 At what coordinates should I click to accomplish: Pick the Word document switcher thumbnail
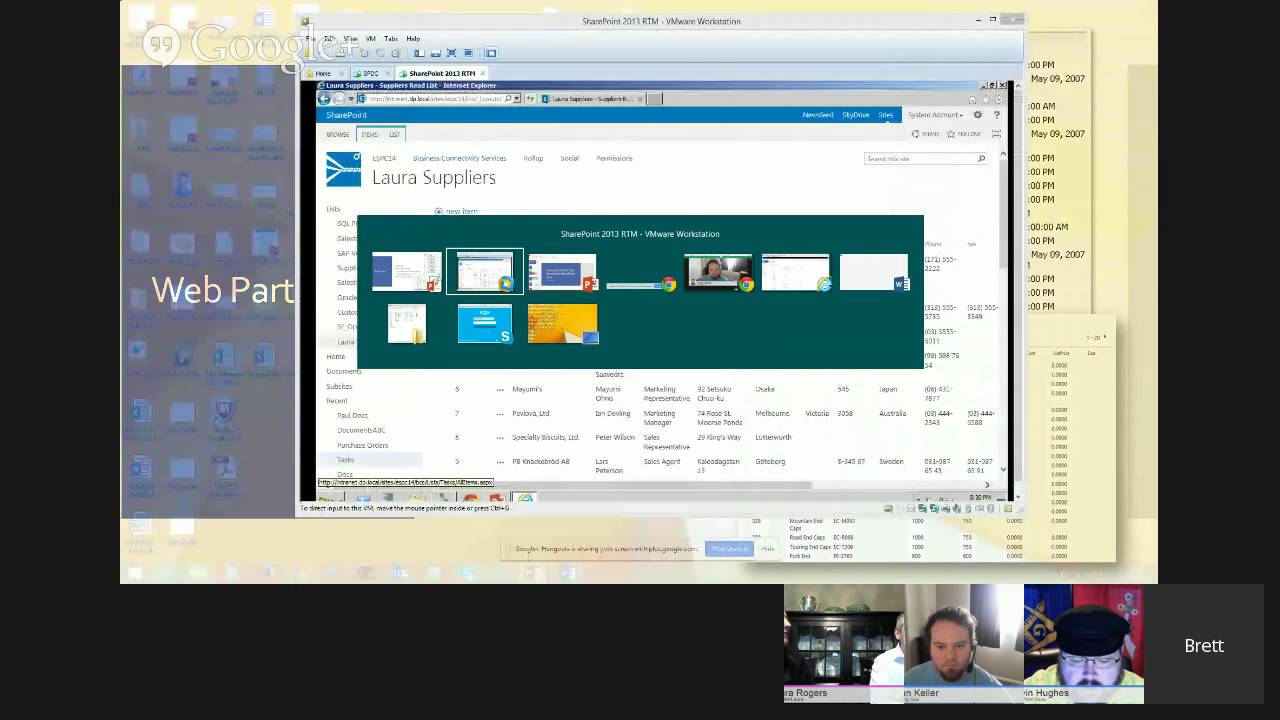(875, 272)
